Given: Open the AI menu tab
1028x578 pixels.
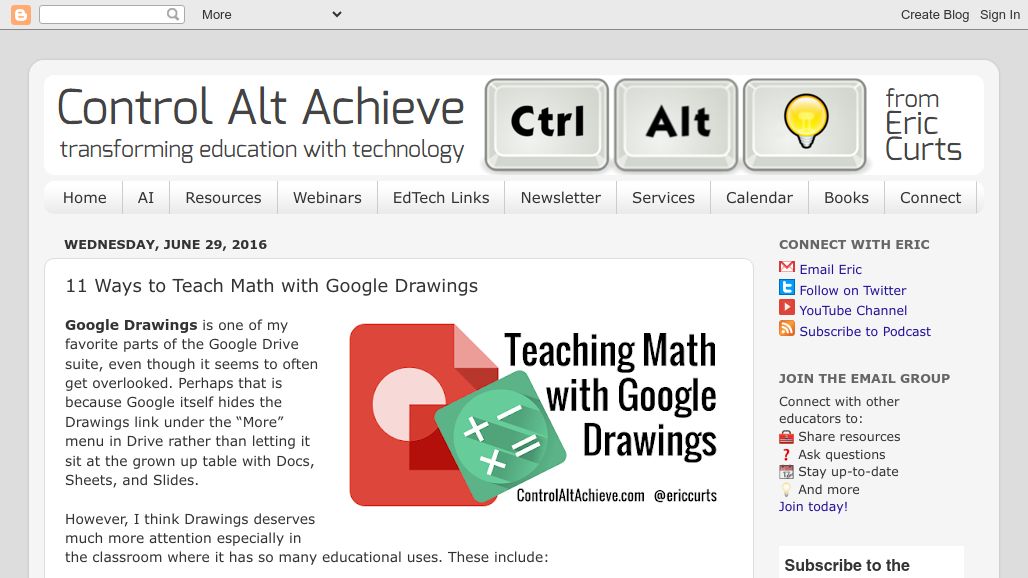Looking at the screenshot, I should click(x=146, y=198).
